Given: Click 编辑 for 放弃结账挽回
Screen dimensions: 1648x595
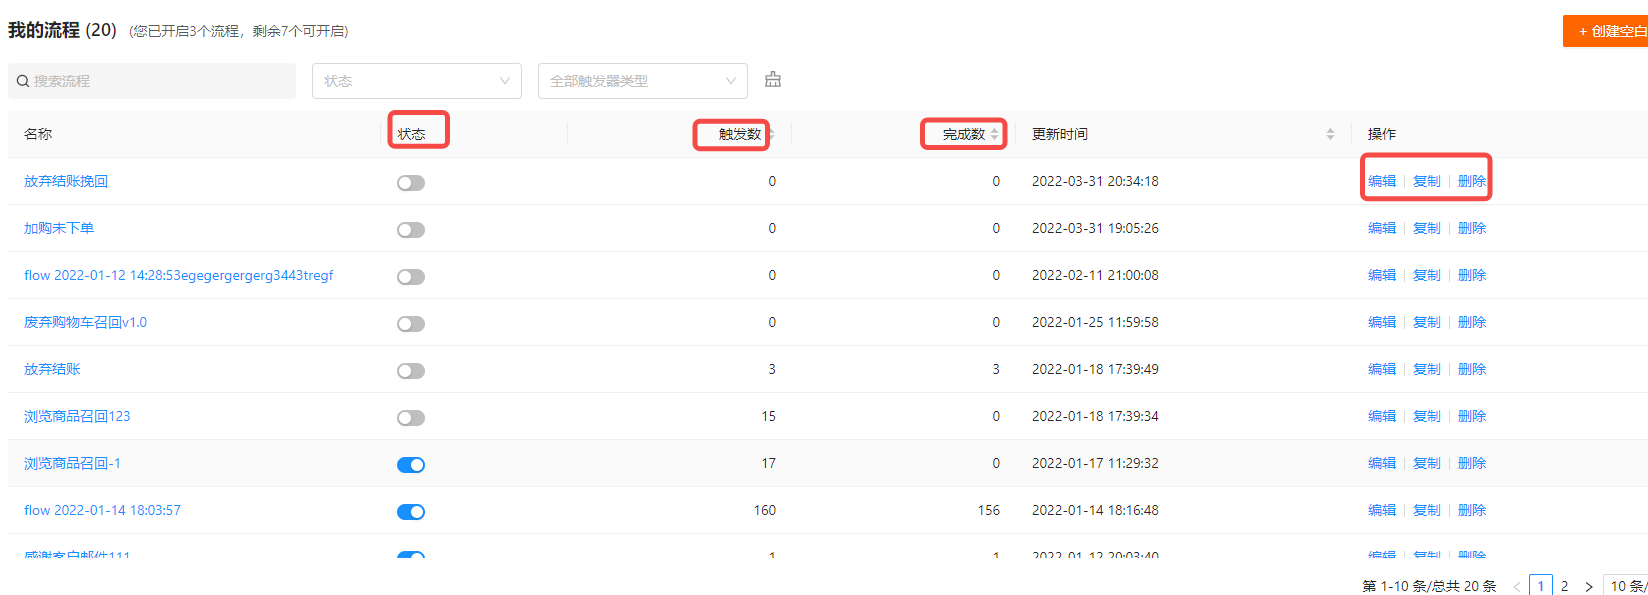Looking at the screenshot, I should pos(1382,181).
